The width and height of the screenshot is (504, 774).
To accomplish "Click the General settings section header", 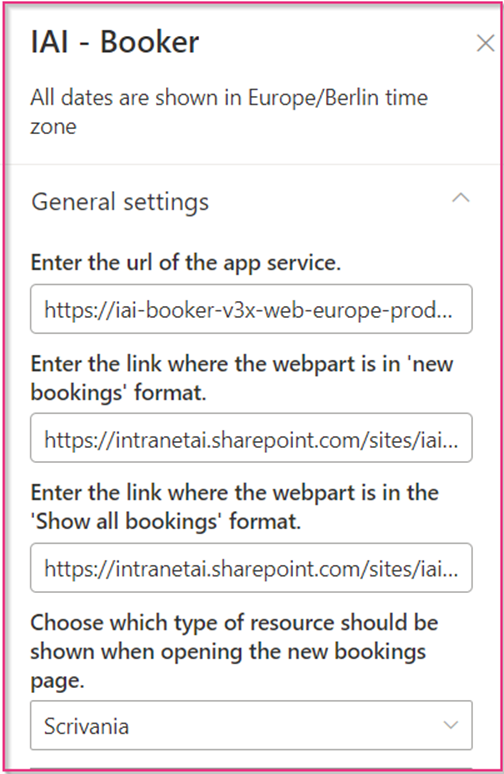I will (x=251, y=201).
